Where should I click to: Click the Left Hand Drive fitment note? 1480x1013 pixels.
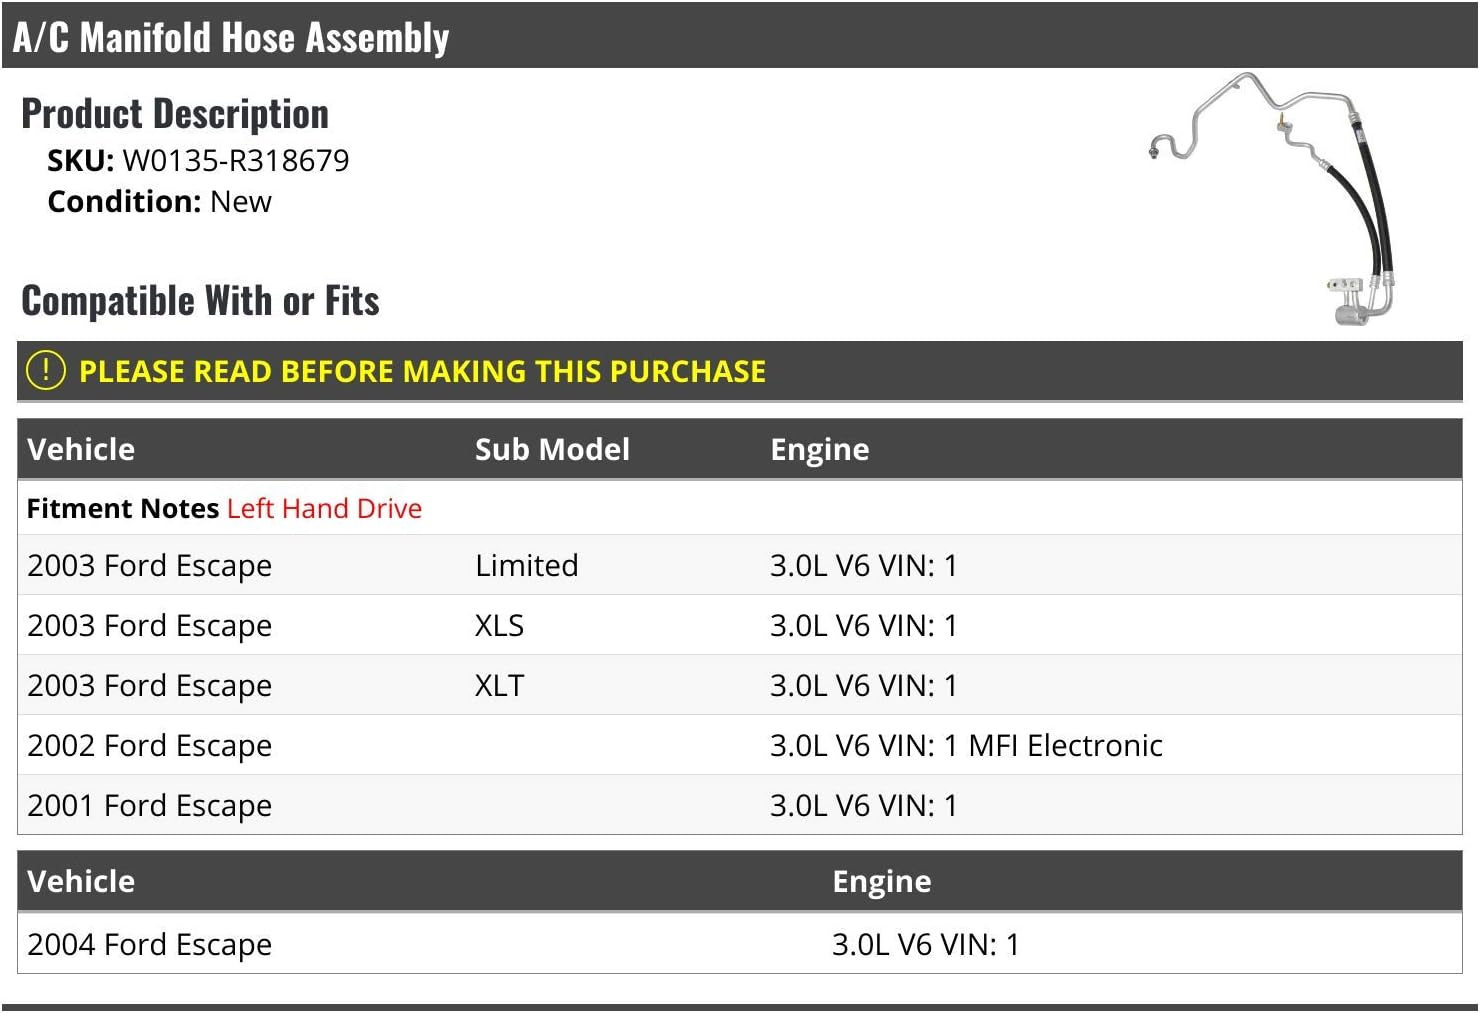click(x=324, y=508)
